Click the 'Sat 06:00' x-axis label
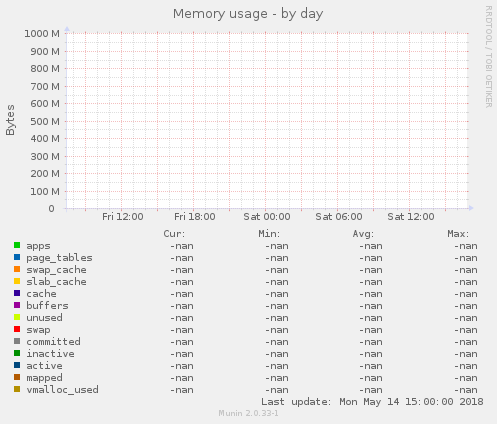This screenshot has height=424, width=497. tap(339, 217)
